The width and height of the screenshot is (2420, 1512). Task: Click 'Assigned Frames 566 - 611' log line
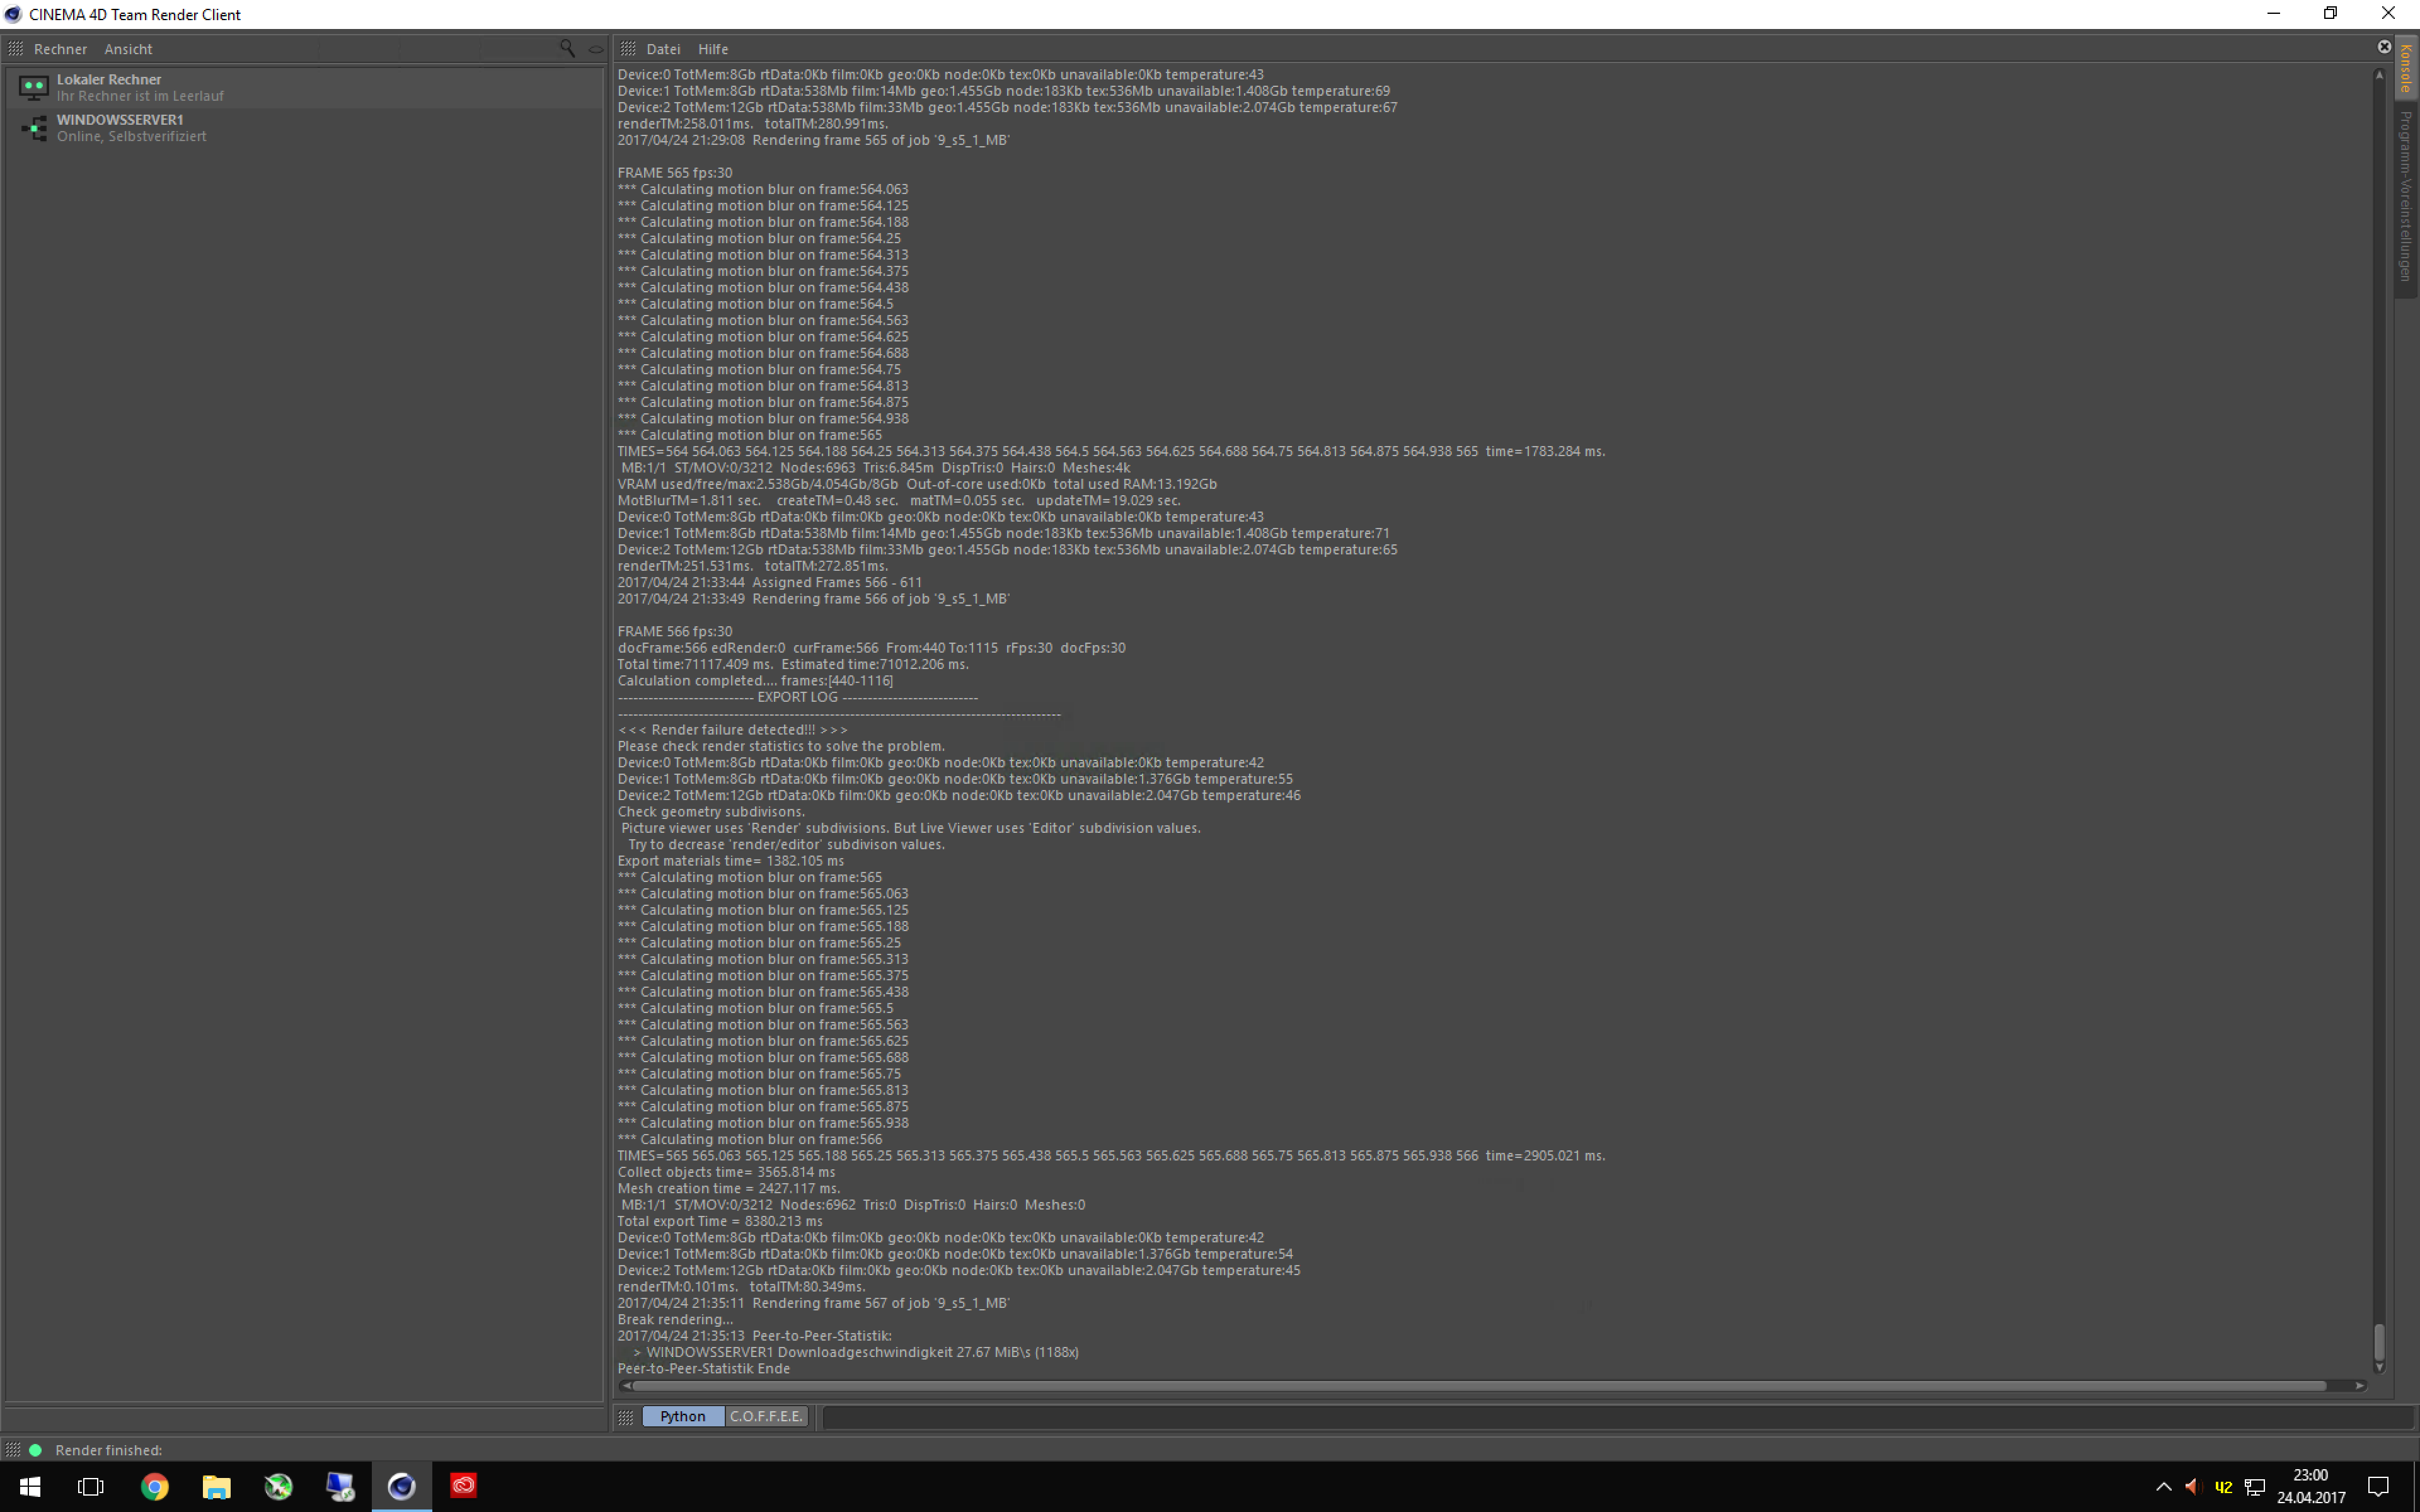click(x=770, y=582)
